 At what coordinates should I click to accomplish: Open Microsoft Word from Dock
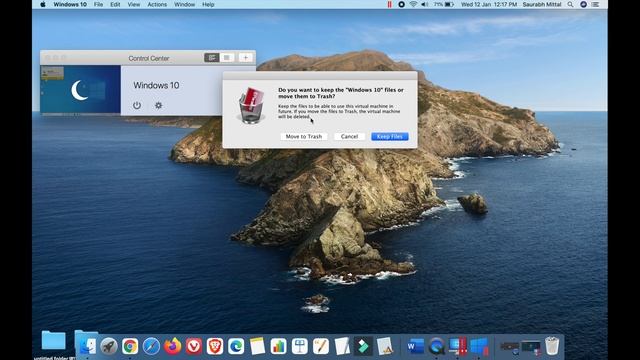click(x=416, y=346)
